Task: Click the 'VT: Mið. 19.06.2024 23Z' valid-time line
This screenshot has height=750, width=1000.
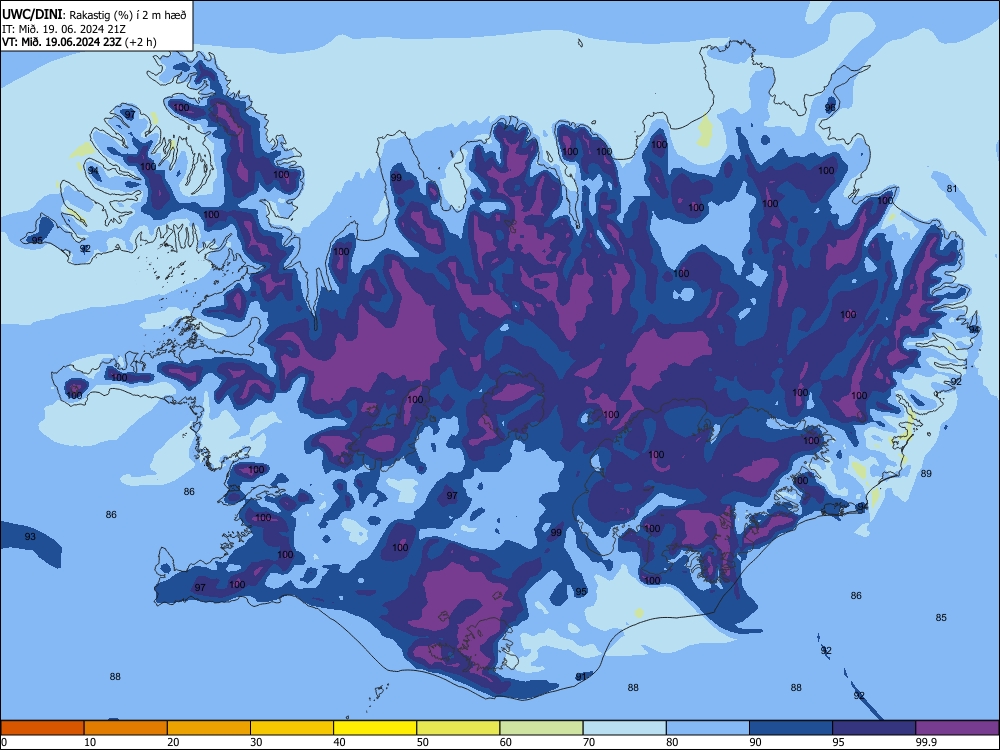Action: [62, 42]
